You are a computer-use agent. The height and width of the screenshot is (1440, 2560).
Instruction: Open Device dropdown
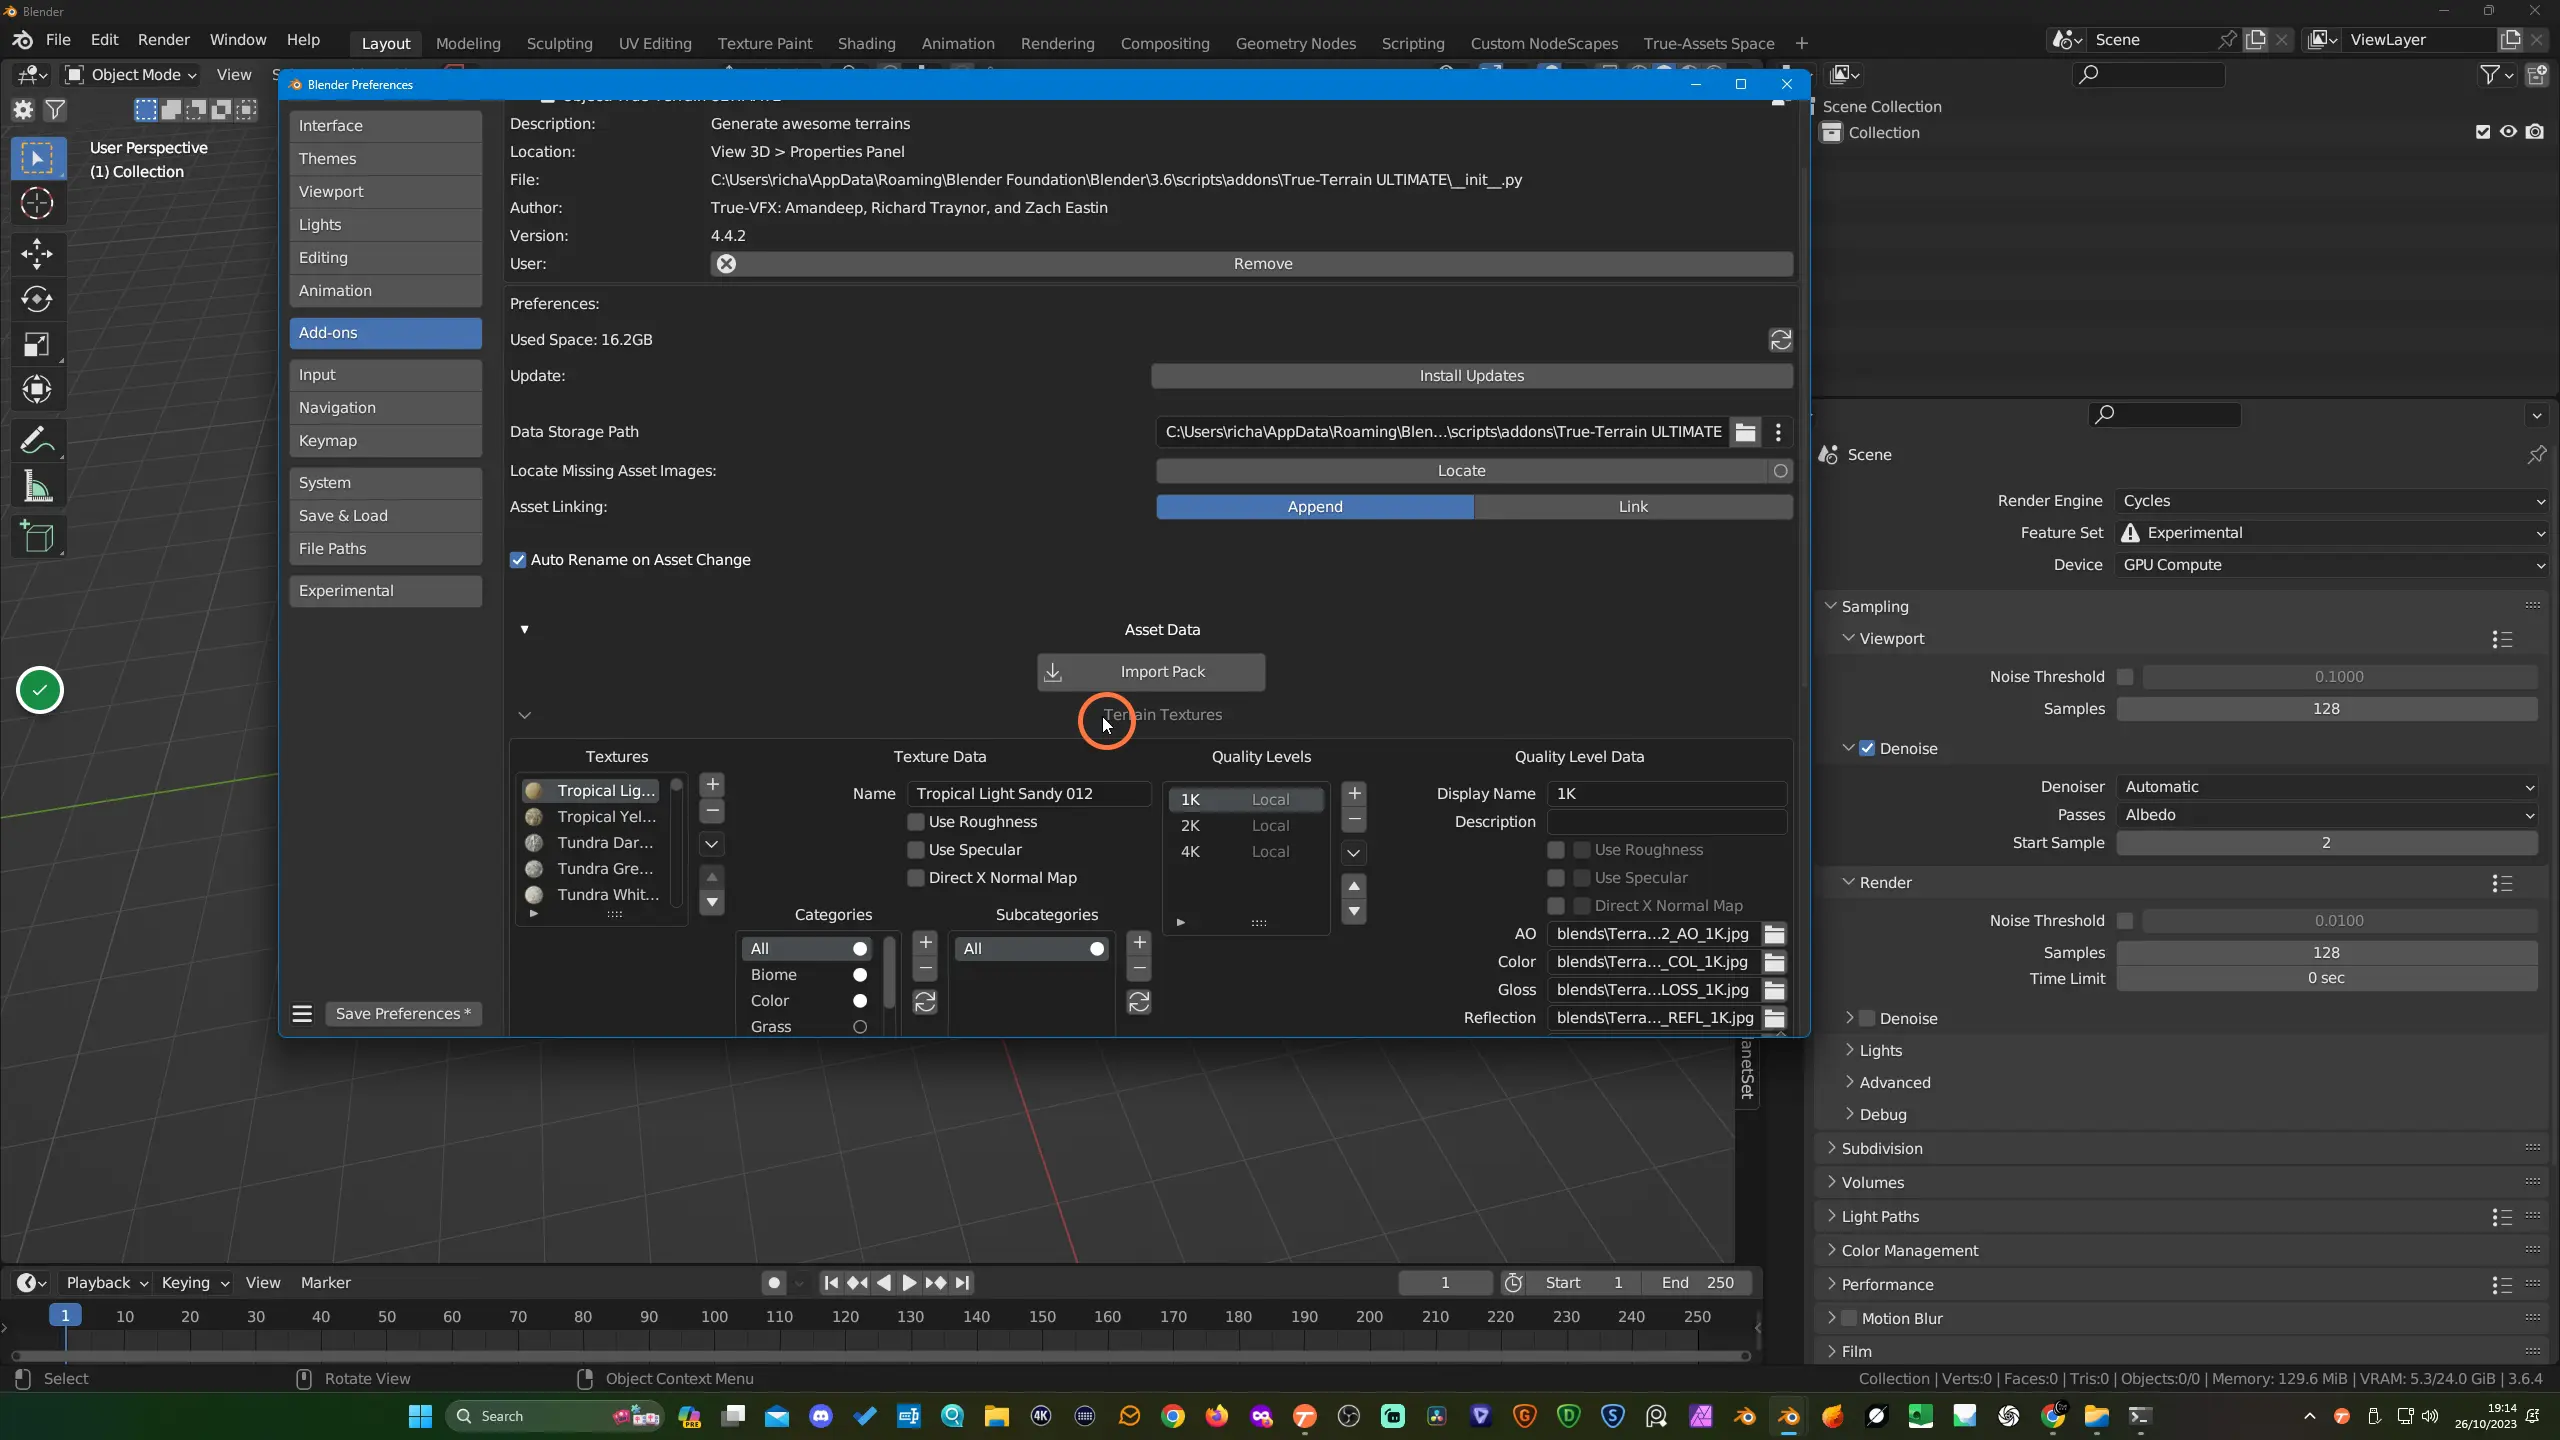pyautogui.click(x=2331, y=565)
